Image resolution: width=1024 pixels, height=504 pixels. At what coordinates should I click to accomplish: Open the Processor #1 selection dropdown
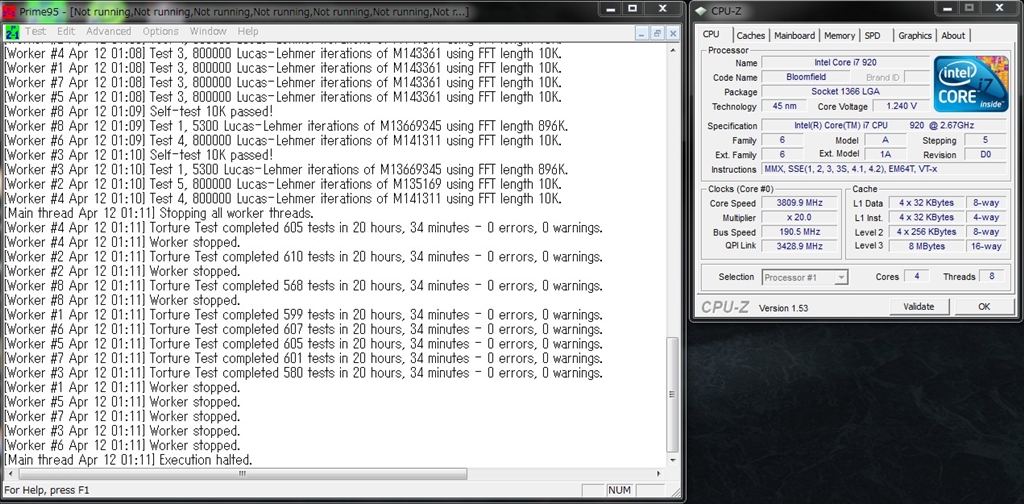click(x=805, y=277)
